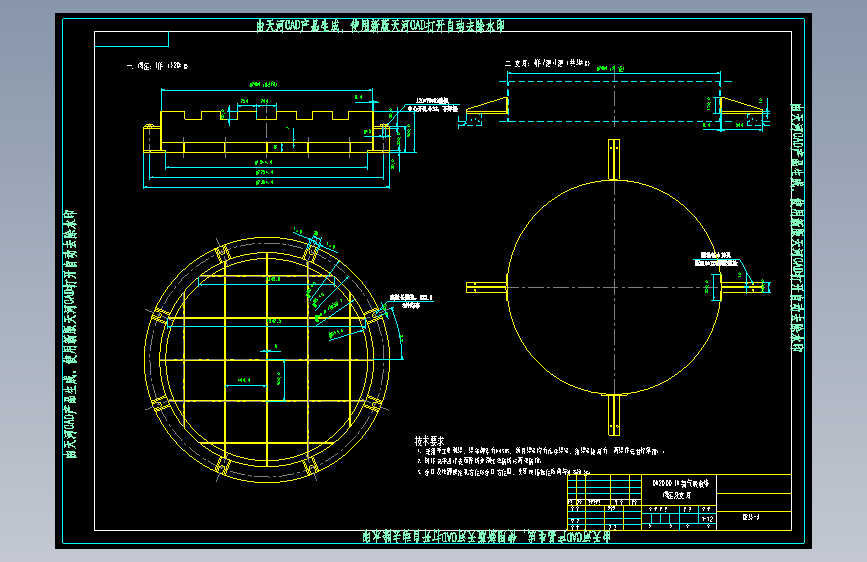Click the drawing title in title block
Image resolution: width=867 pixels, height=562 pixels.
680,489
